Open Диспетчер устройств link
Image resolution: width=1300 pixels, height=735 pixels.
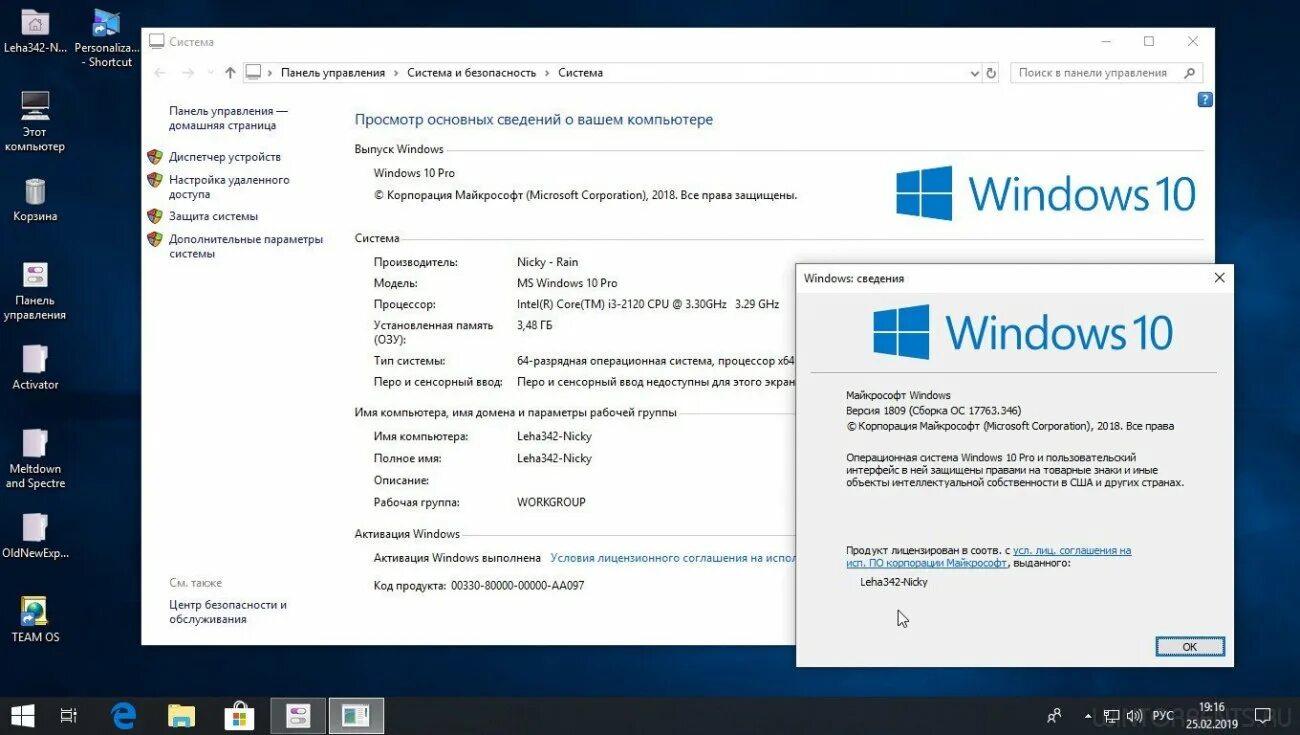pos(225,157)
